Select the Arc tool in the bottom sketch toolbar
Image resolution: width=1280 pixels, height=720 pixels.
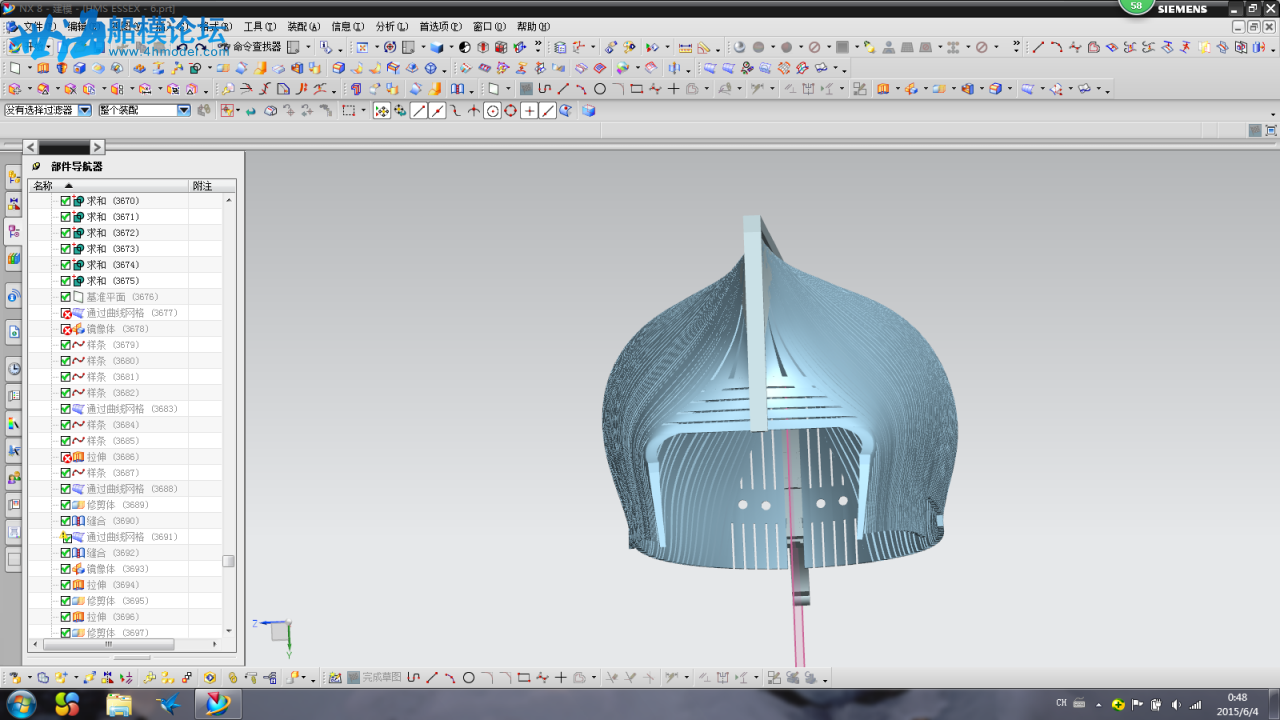click(450, 678)
